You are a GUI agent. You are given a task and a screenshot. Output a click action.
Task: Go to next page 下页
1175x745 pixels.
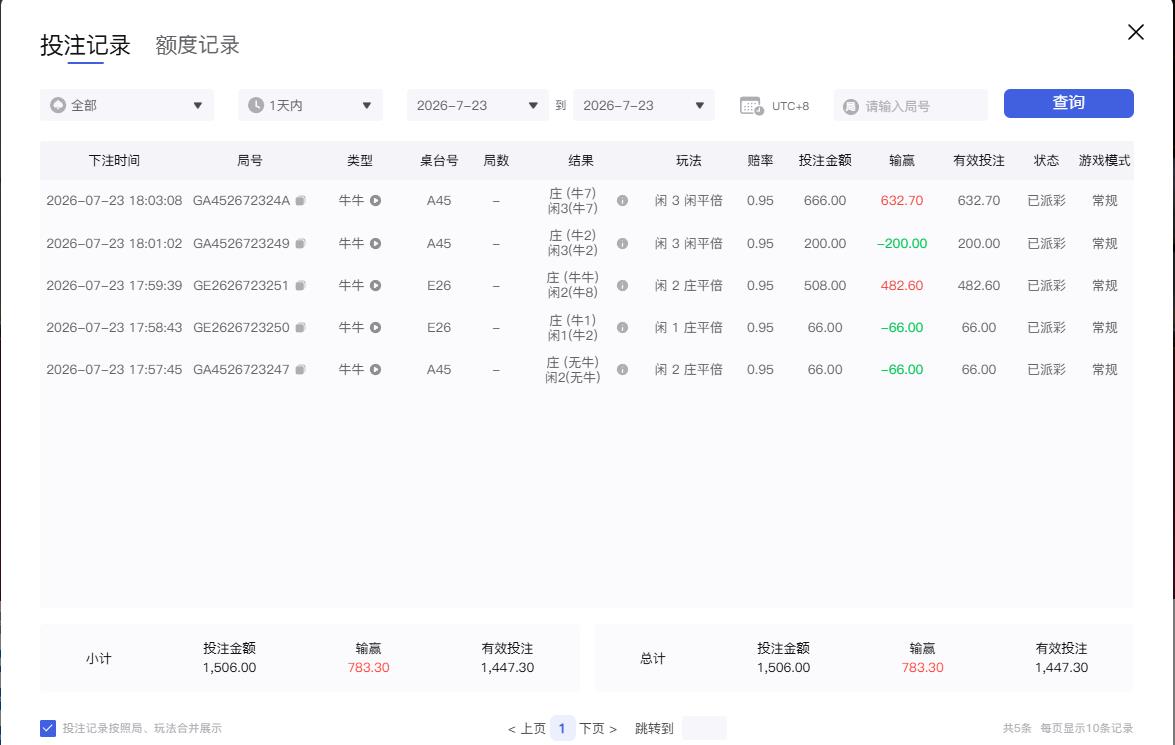(598, 729)
